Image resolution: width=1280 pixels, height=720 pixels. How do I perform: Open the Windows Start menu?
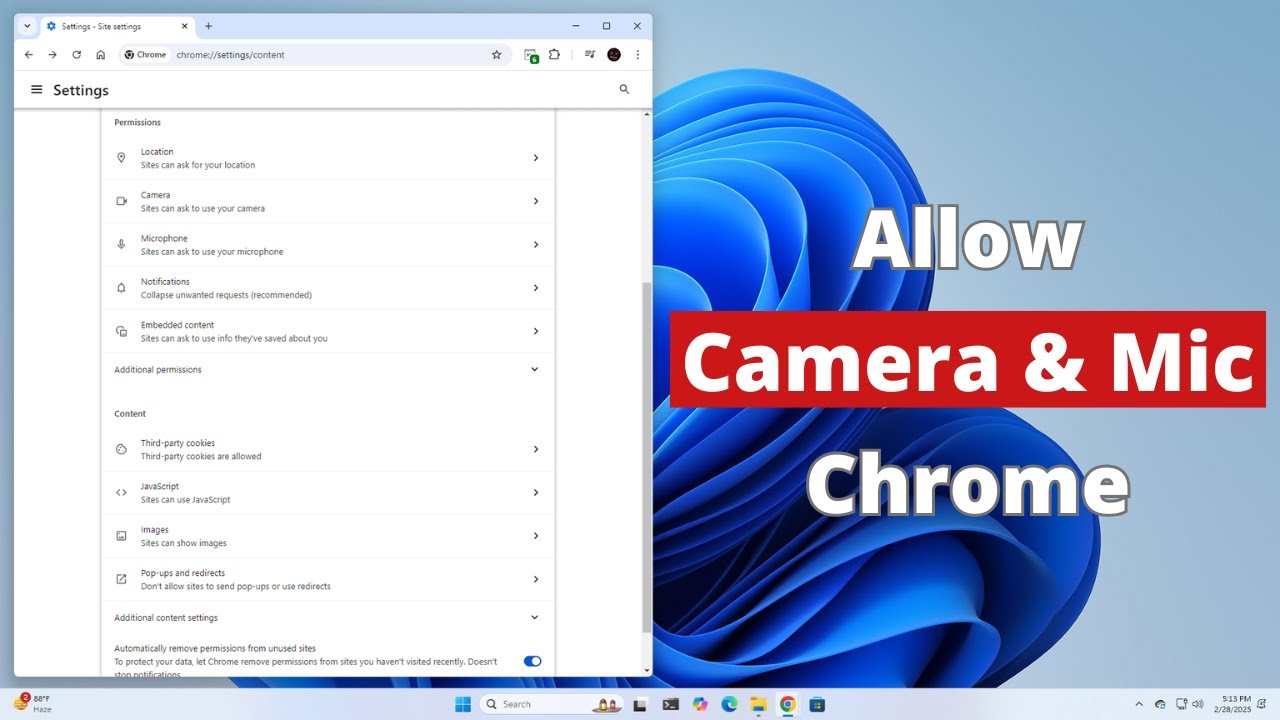click(x=463, y=704)
